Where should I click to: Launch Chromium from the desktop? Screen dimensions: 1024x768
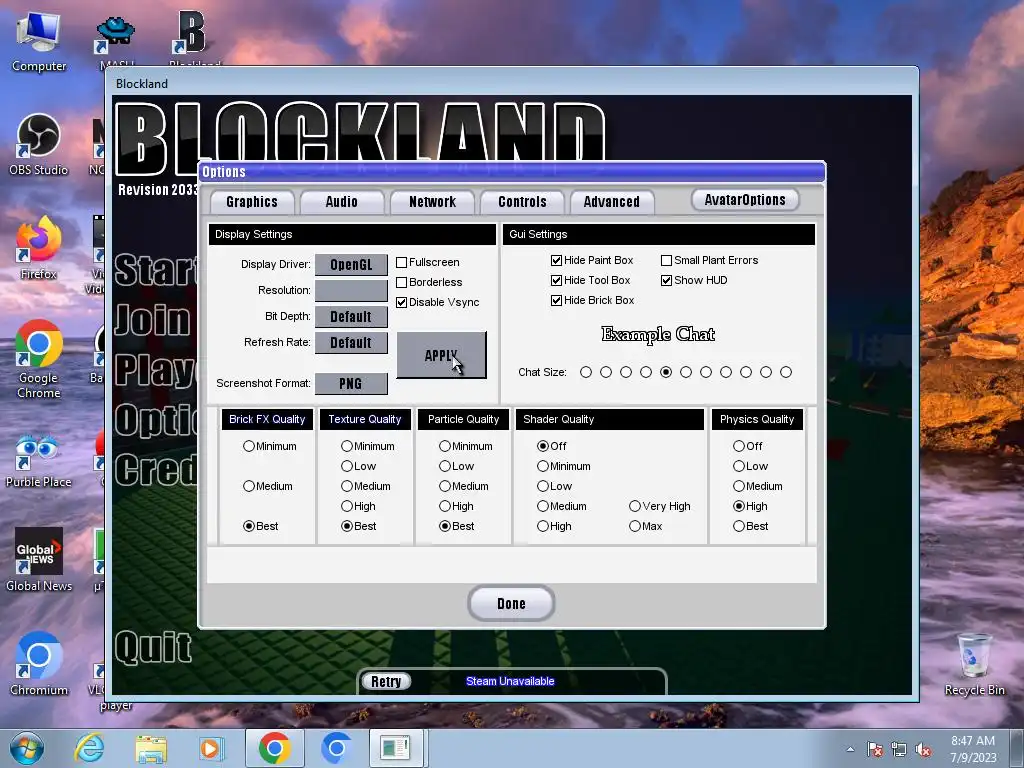click(x=39, y=664)
